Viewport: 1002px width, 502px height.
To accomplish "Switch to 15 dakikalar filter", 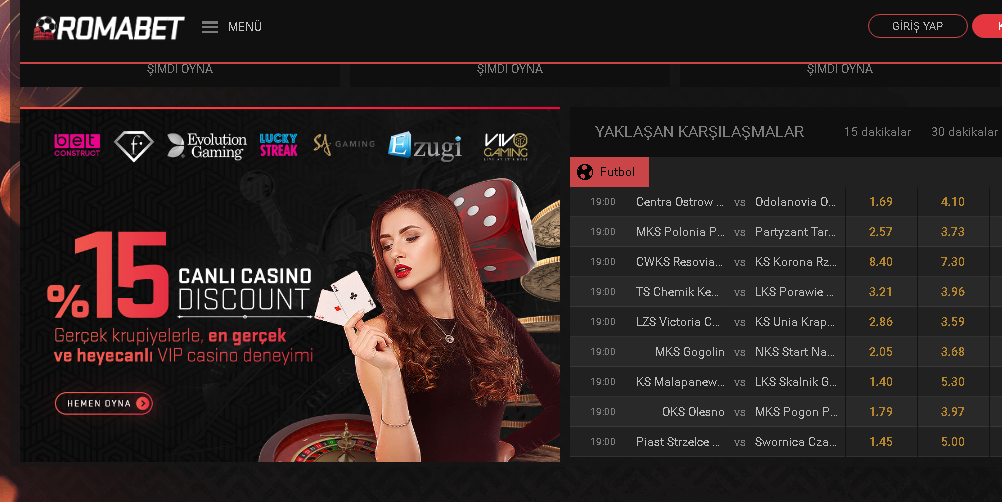I will pyautogui.click(x=877, y=132).
